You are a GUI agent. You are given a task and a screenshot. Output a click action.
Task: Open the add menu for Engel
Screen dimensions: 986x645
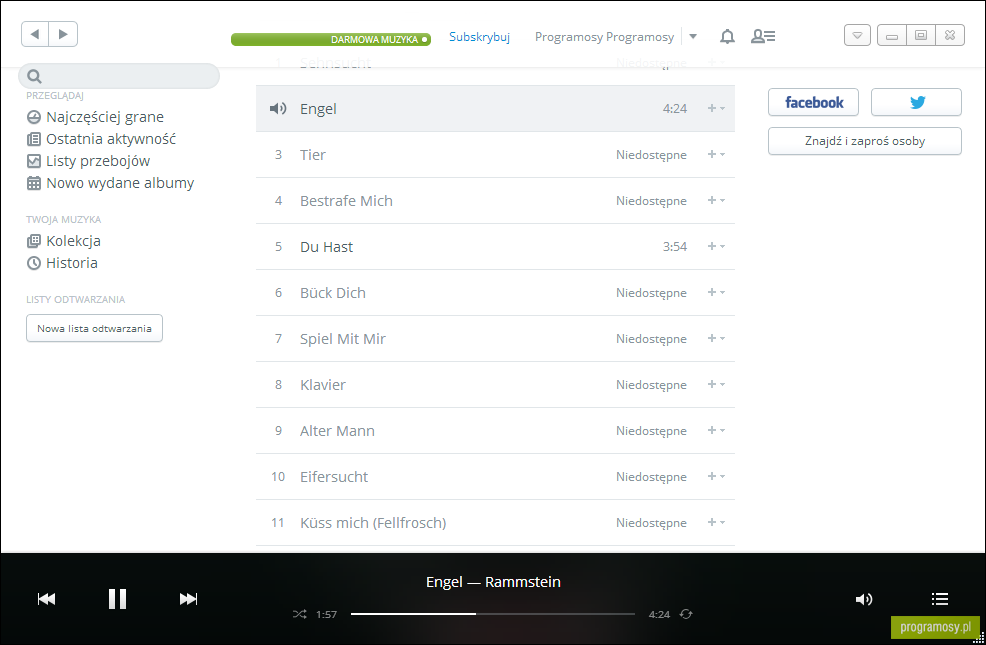[716, 108]
